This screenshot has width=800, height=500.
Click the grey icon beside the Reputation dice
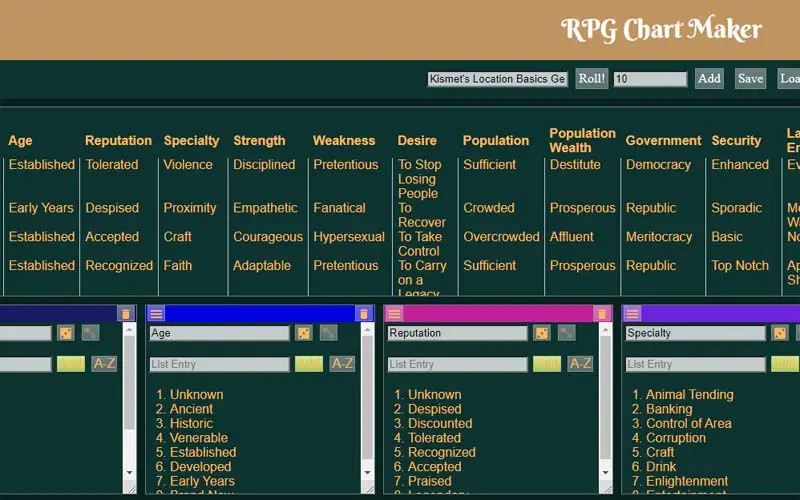(567, 333)
